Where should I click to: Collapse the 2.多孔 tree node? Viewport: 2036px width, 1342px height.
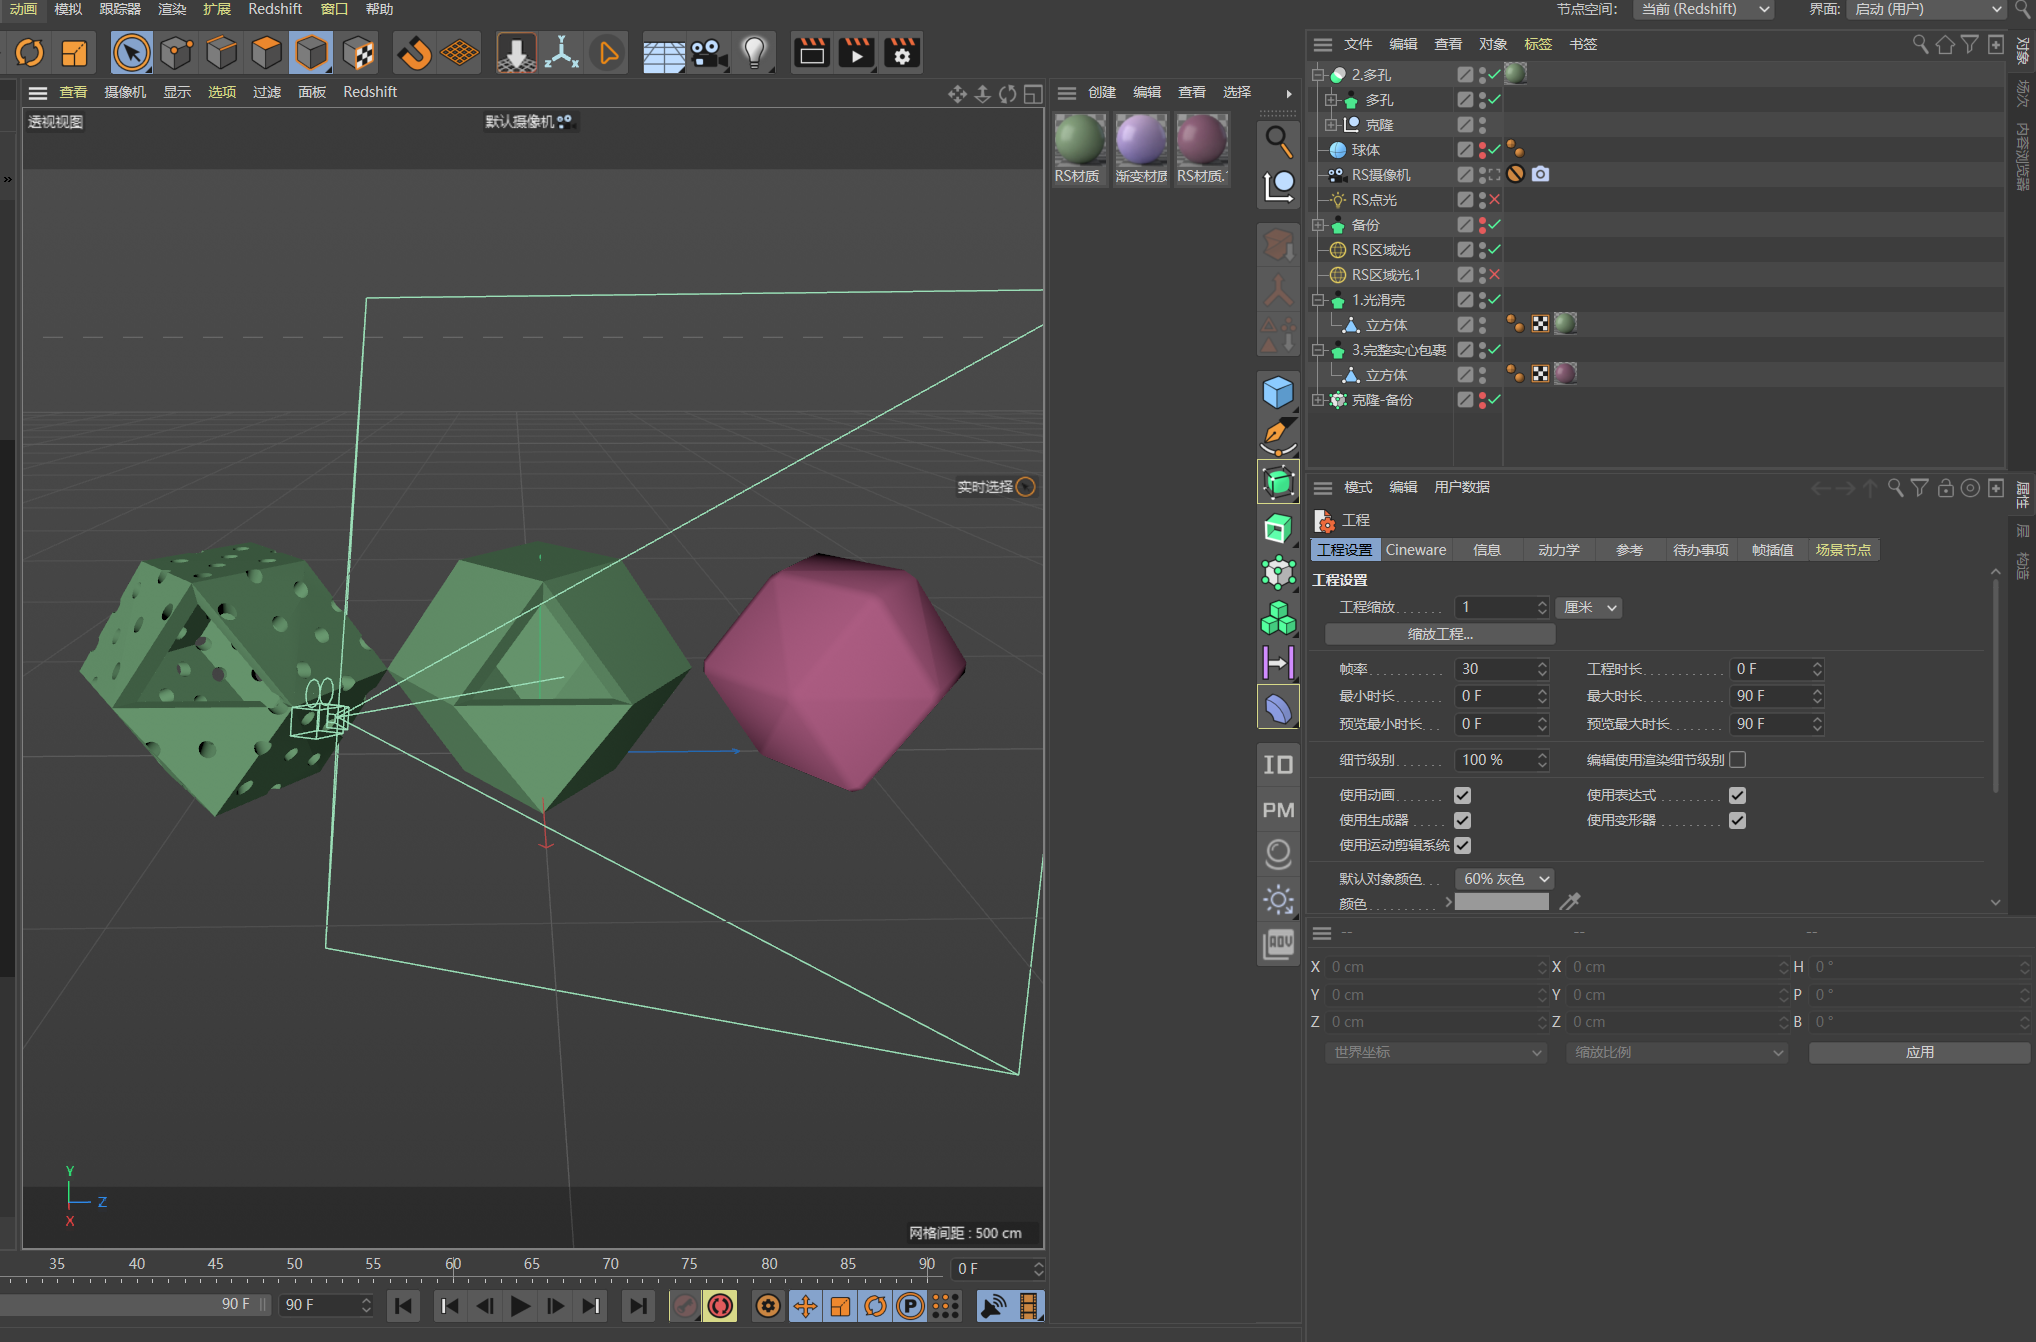pyautogui.click(x=1318, y=75)
